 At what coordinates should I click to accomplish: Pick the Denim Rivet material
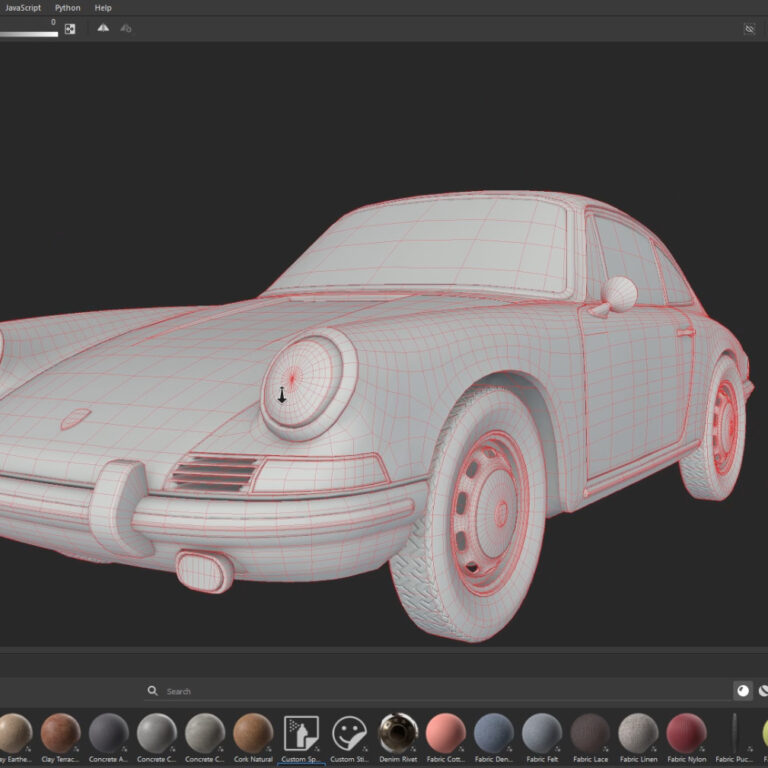click(x=398, y=733)
